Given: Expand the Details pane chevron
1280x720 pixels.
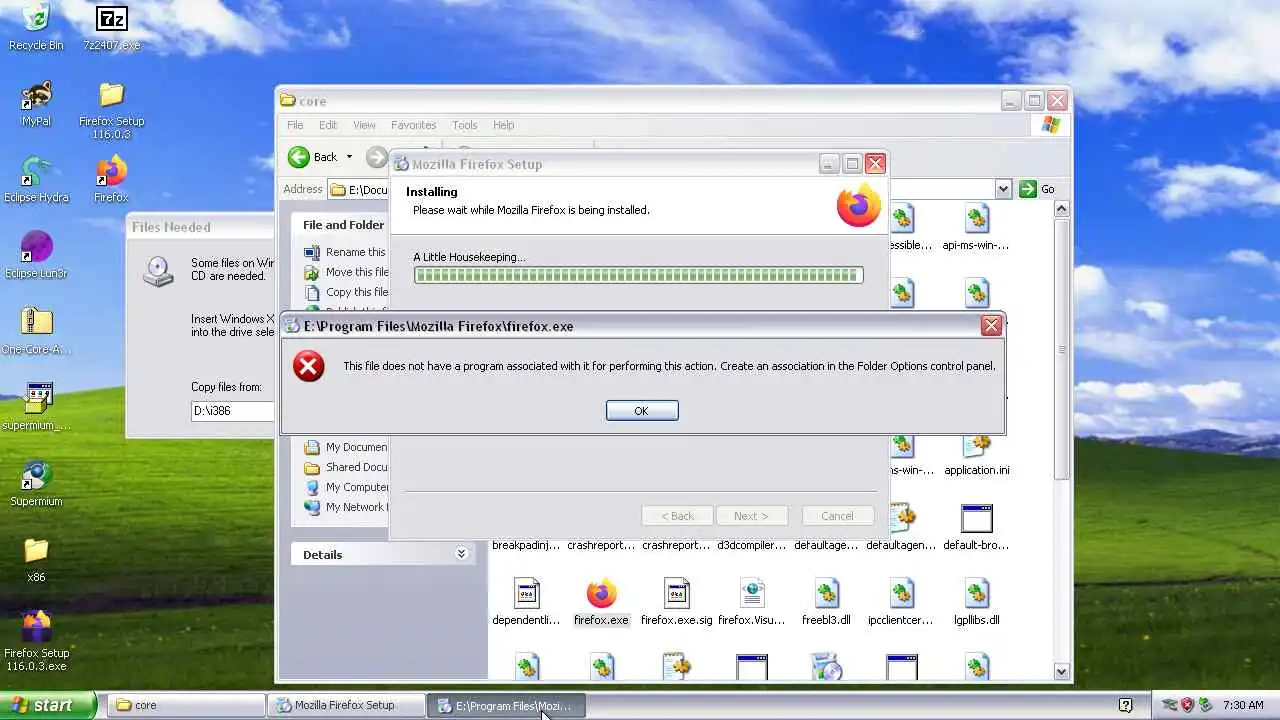Looking at the screenshot, I should point(461,553).
